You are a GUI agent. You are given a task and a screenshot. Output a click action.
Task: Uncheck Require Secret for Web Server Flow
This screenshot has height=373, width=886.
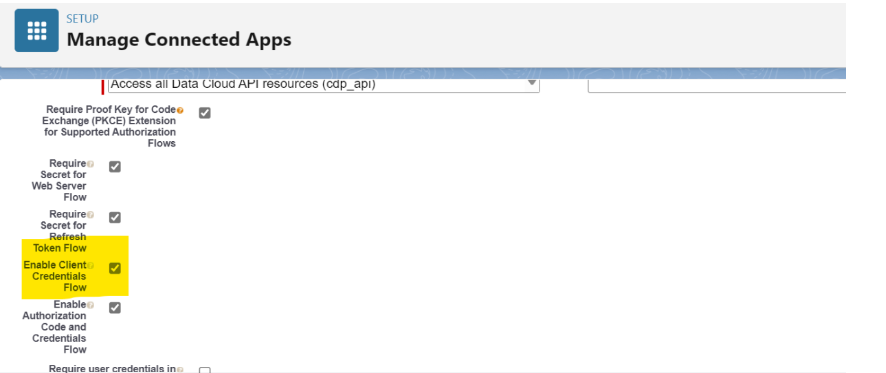115,167
